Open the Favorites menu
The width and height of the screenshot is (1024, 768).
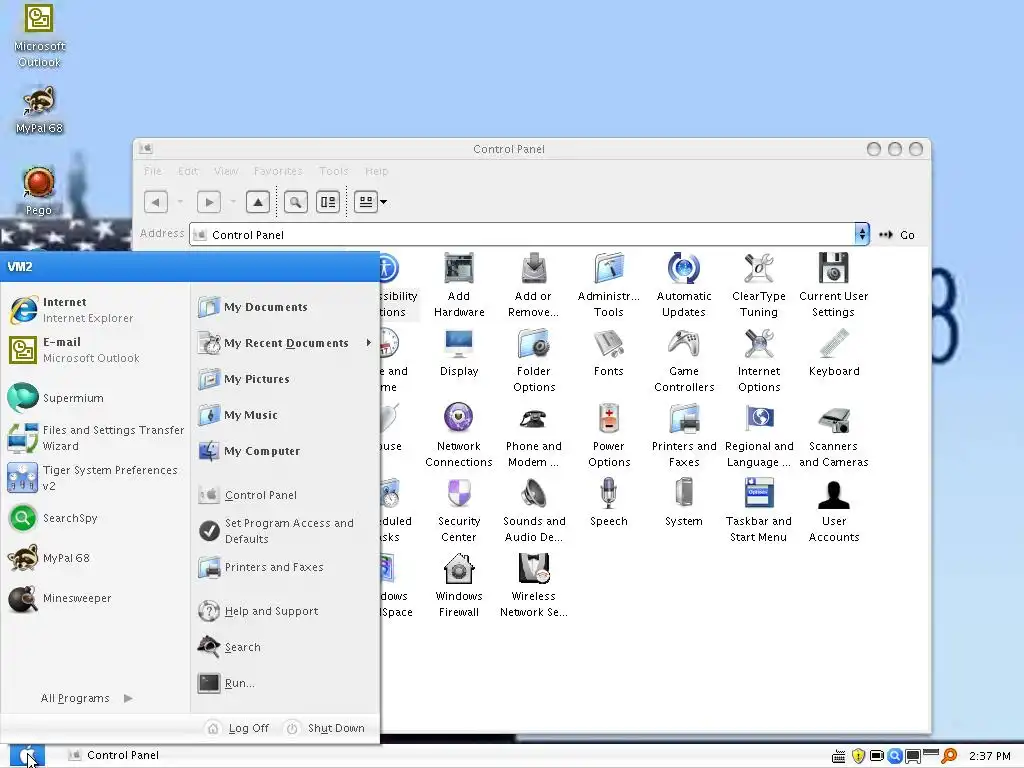(278, 171)
